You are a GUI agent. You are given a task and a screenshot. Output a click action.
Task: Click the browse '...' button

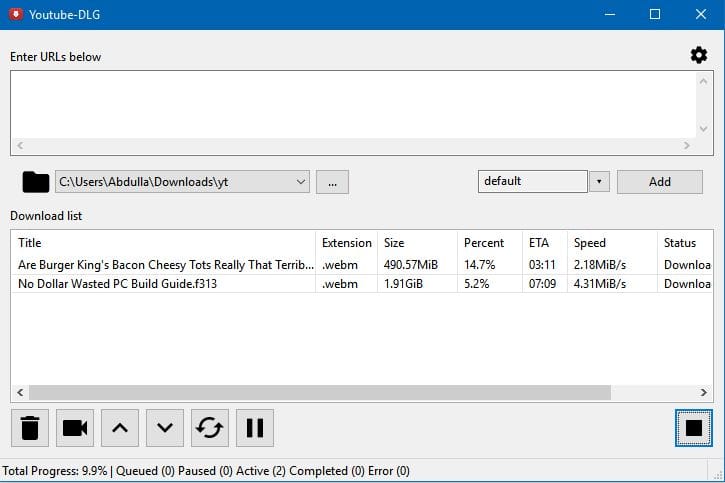pyautogui.click(x=332, y=182)
